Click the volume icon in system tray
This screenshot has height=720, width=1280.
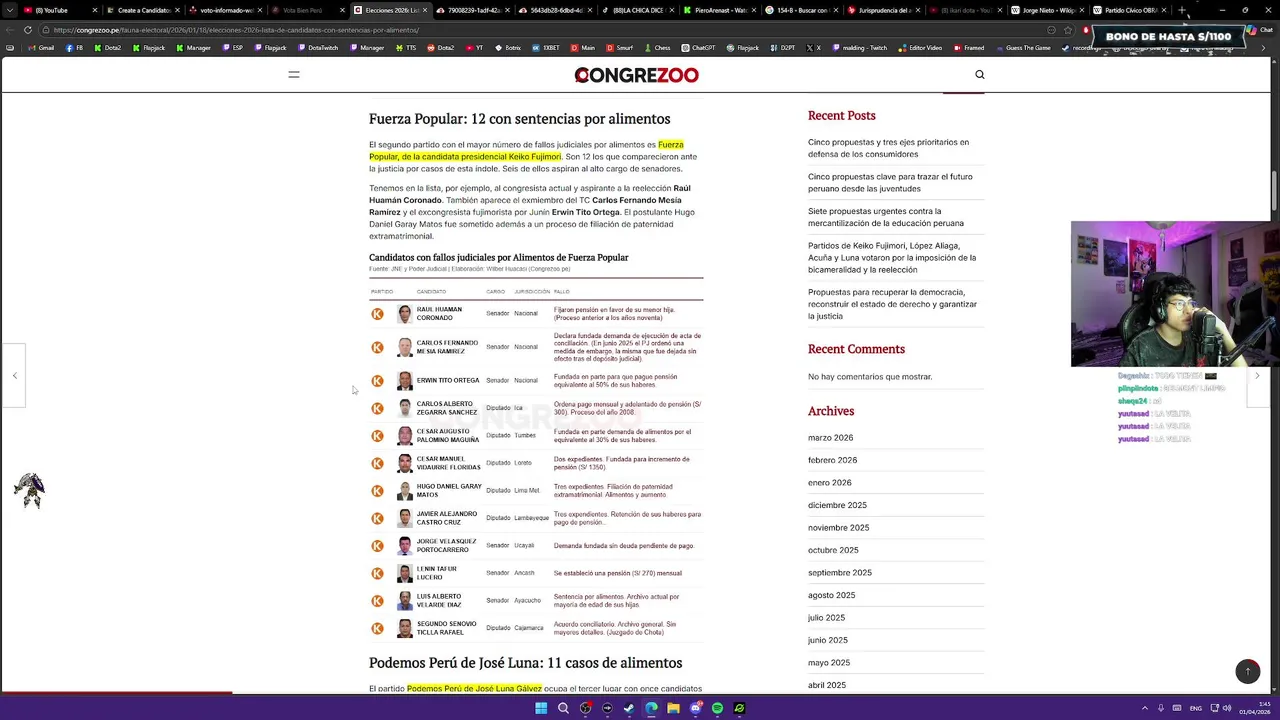(x=1227, y=708)
